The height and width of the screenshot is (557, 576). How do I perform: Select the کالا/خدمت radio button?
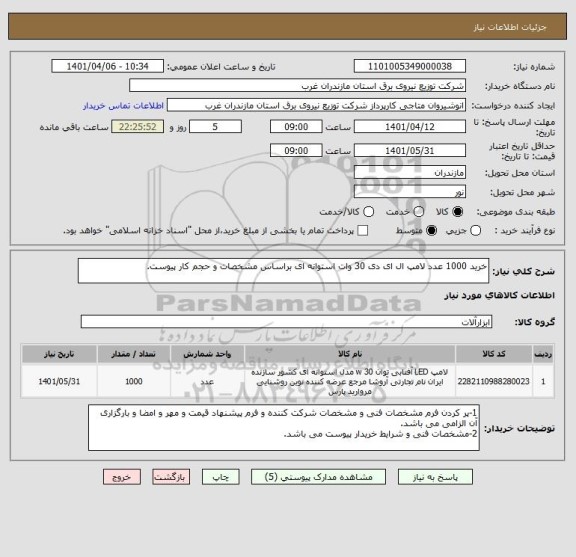(368, 212)
